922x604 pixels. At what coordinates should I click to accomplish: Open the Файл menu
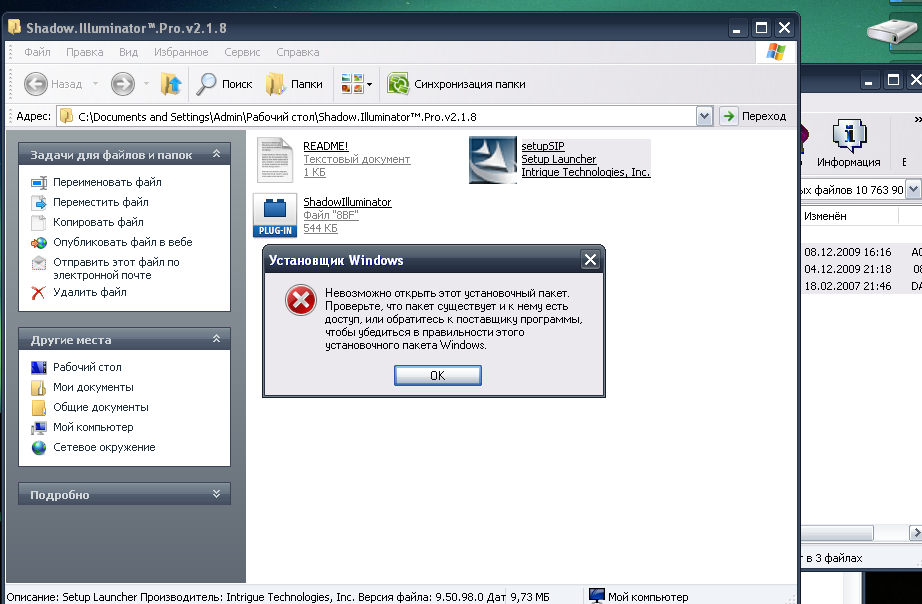click(x=38, y=52)
